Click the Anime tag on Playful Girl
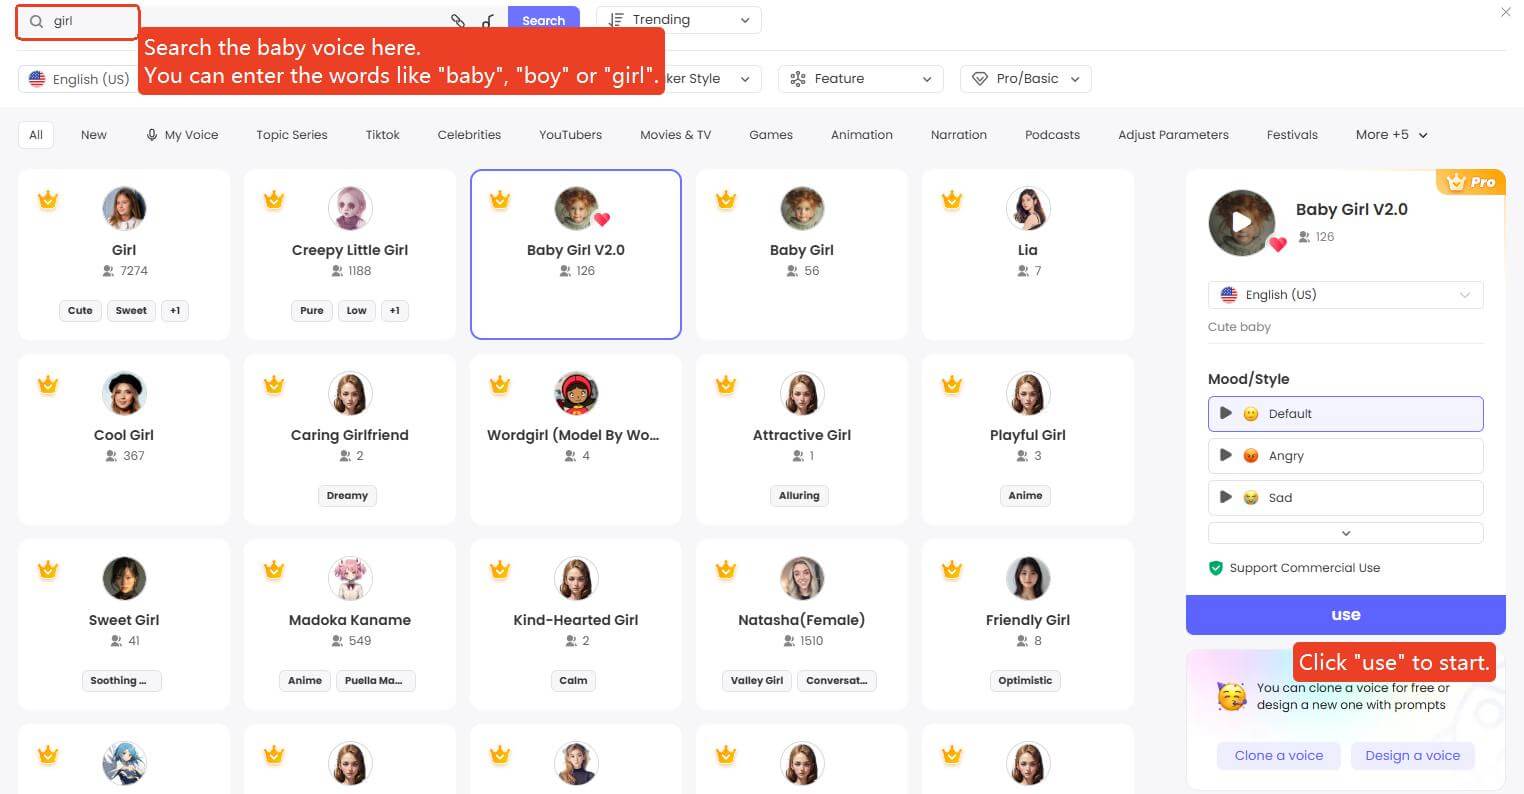This screenshot has height=794, width=1524. (1025, 496)
